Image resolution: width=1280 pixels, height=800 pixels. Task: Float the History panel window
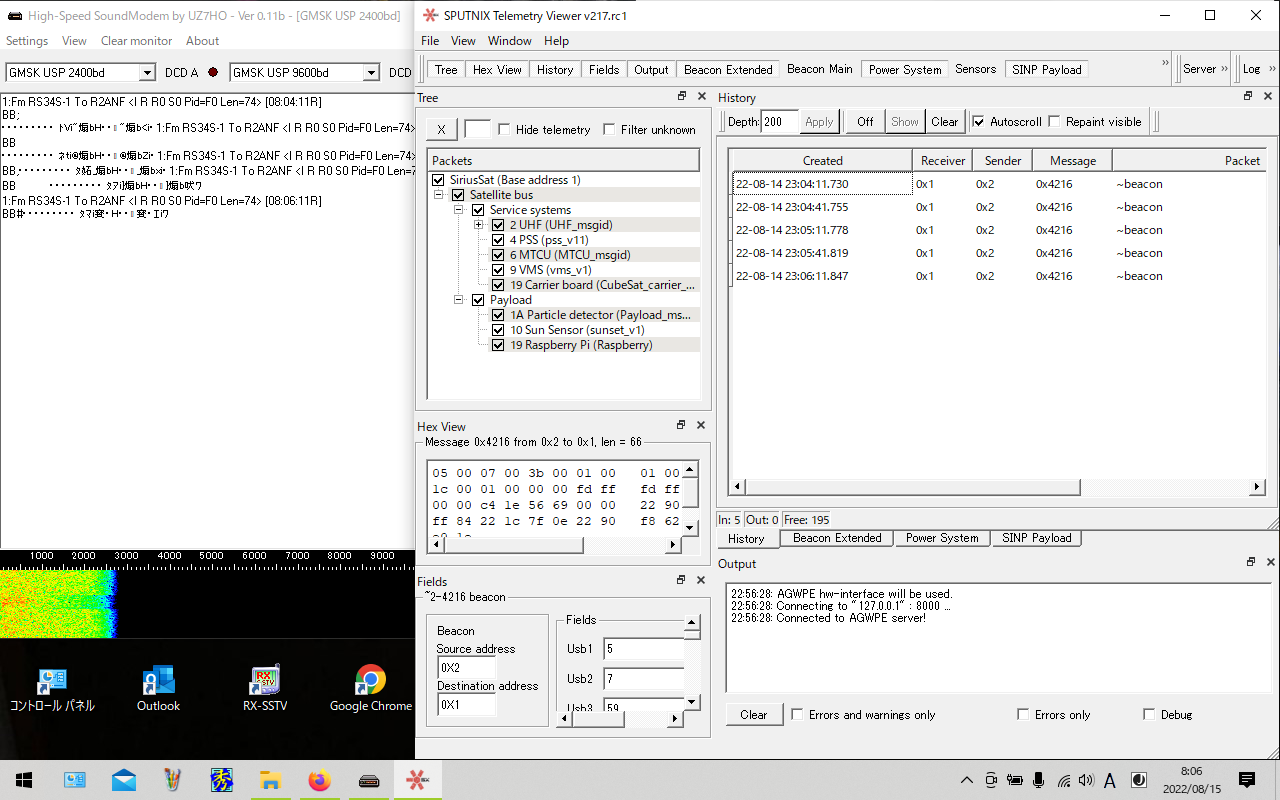point(1248,97)
